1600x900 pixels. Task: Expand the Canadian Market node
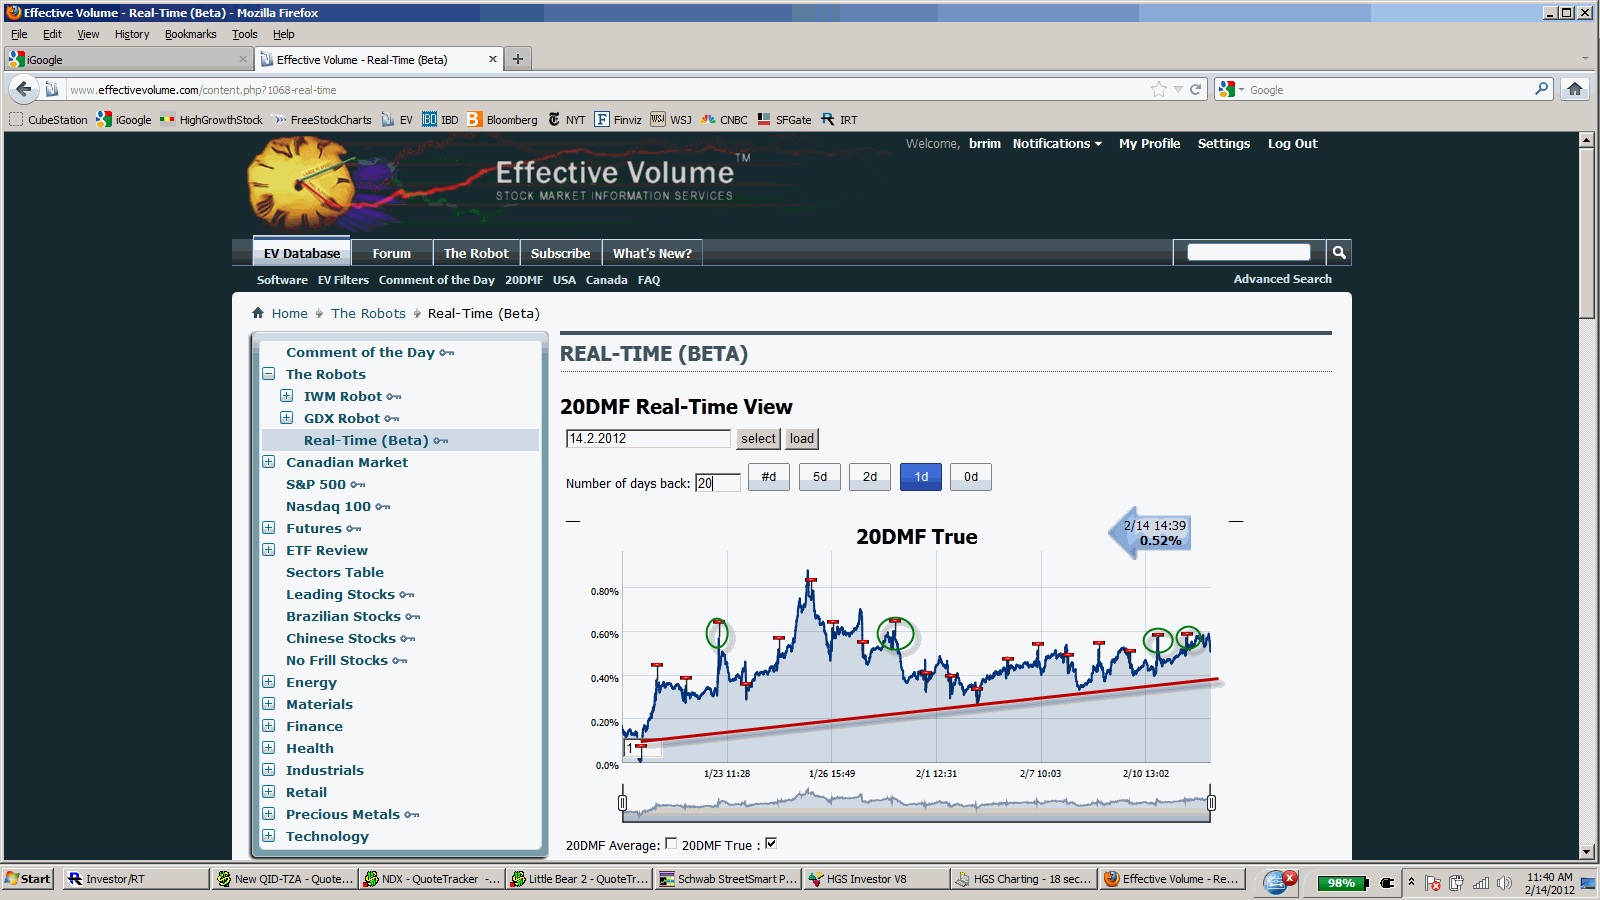click(268, 462)
